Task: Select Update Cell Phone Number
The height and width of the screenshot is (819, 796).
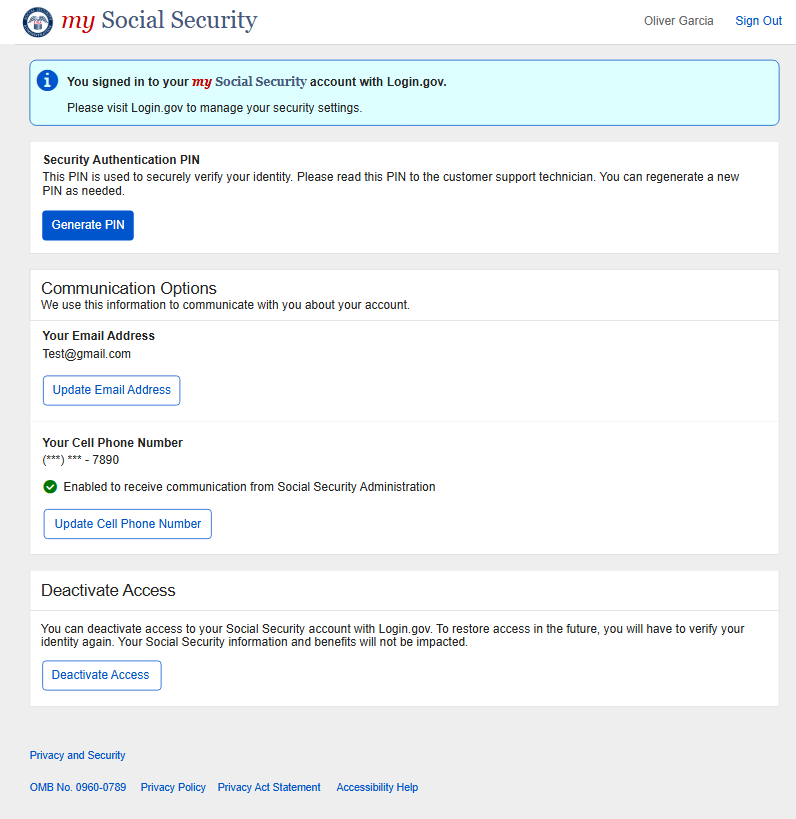Action: coord(128,524)
